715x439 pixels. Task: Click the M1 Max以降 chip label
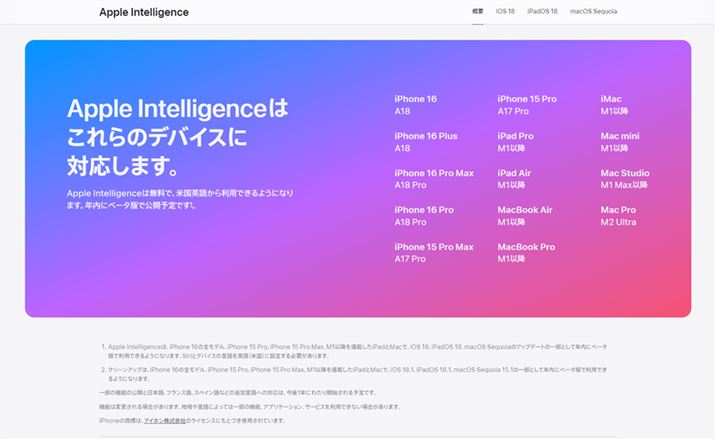[x=624, y=185]
